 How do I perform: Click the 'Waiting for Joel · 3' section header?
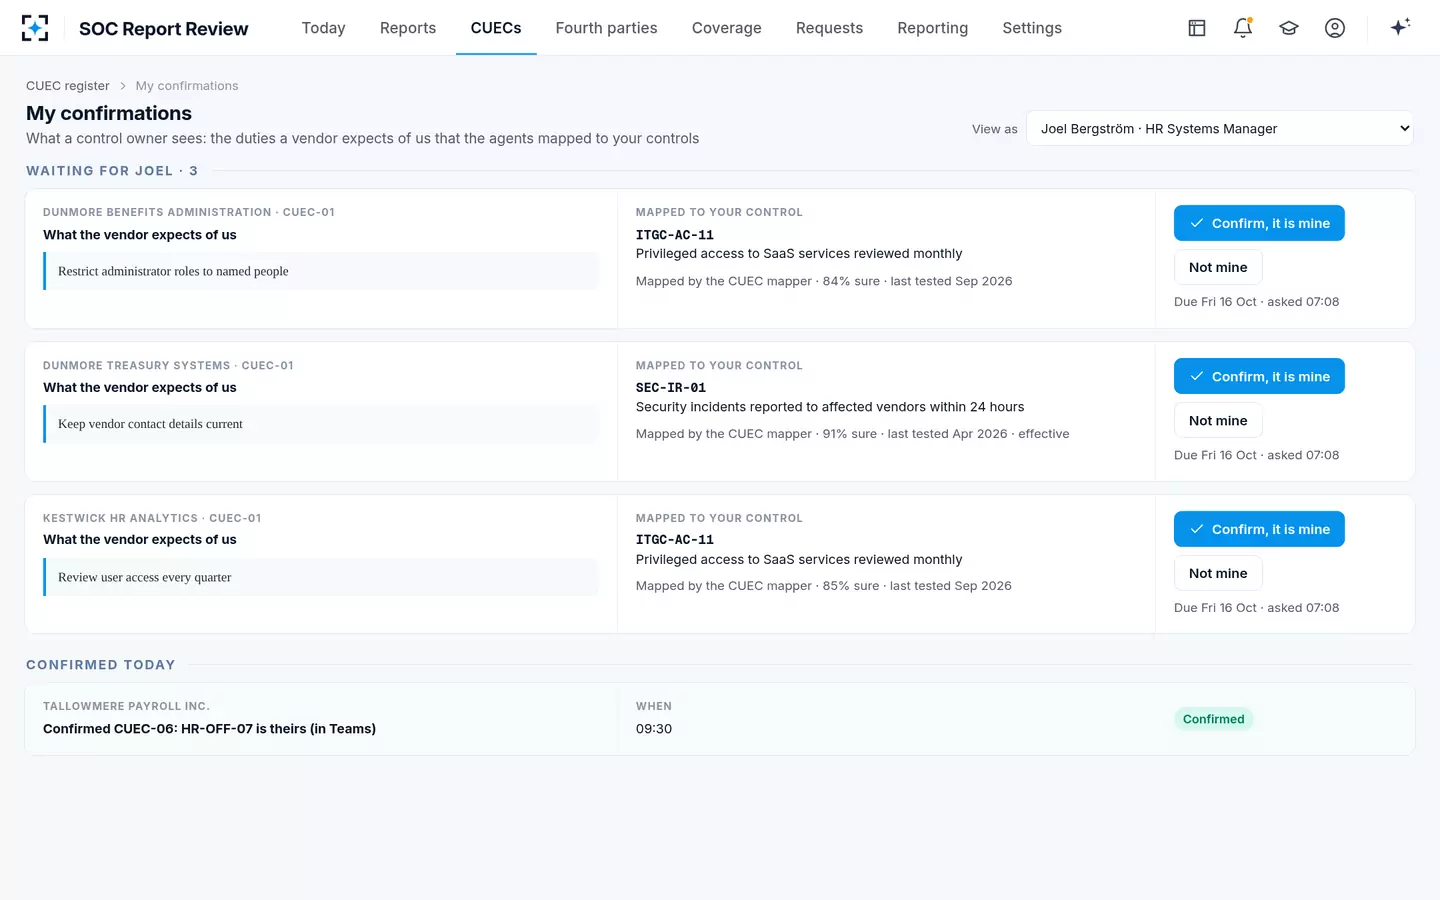pos(112,171)
